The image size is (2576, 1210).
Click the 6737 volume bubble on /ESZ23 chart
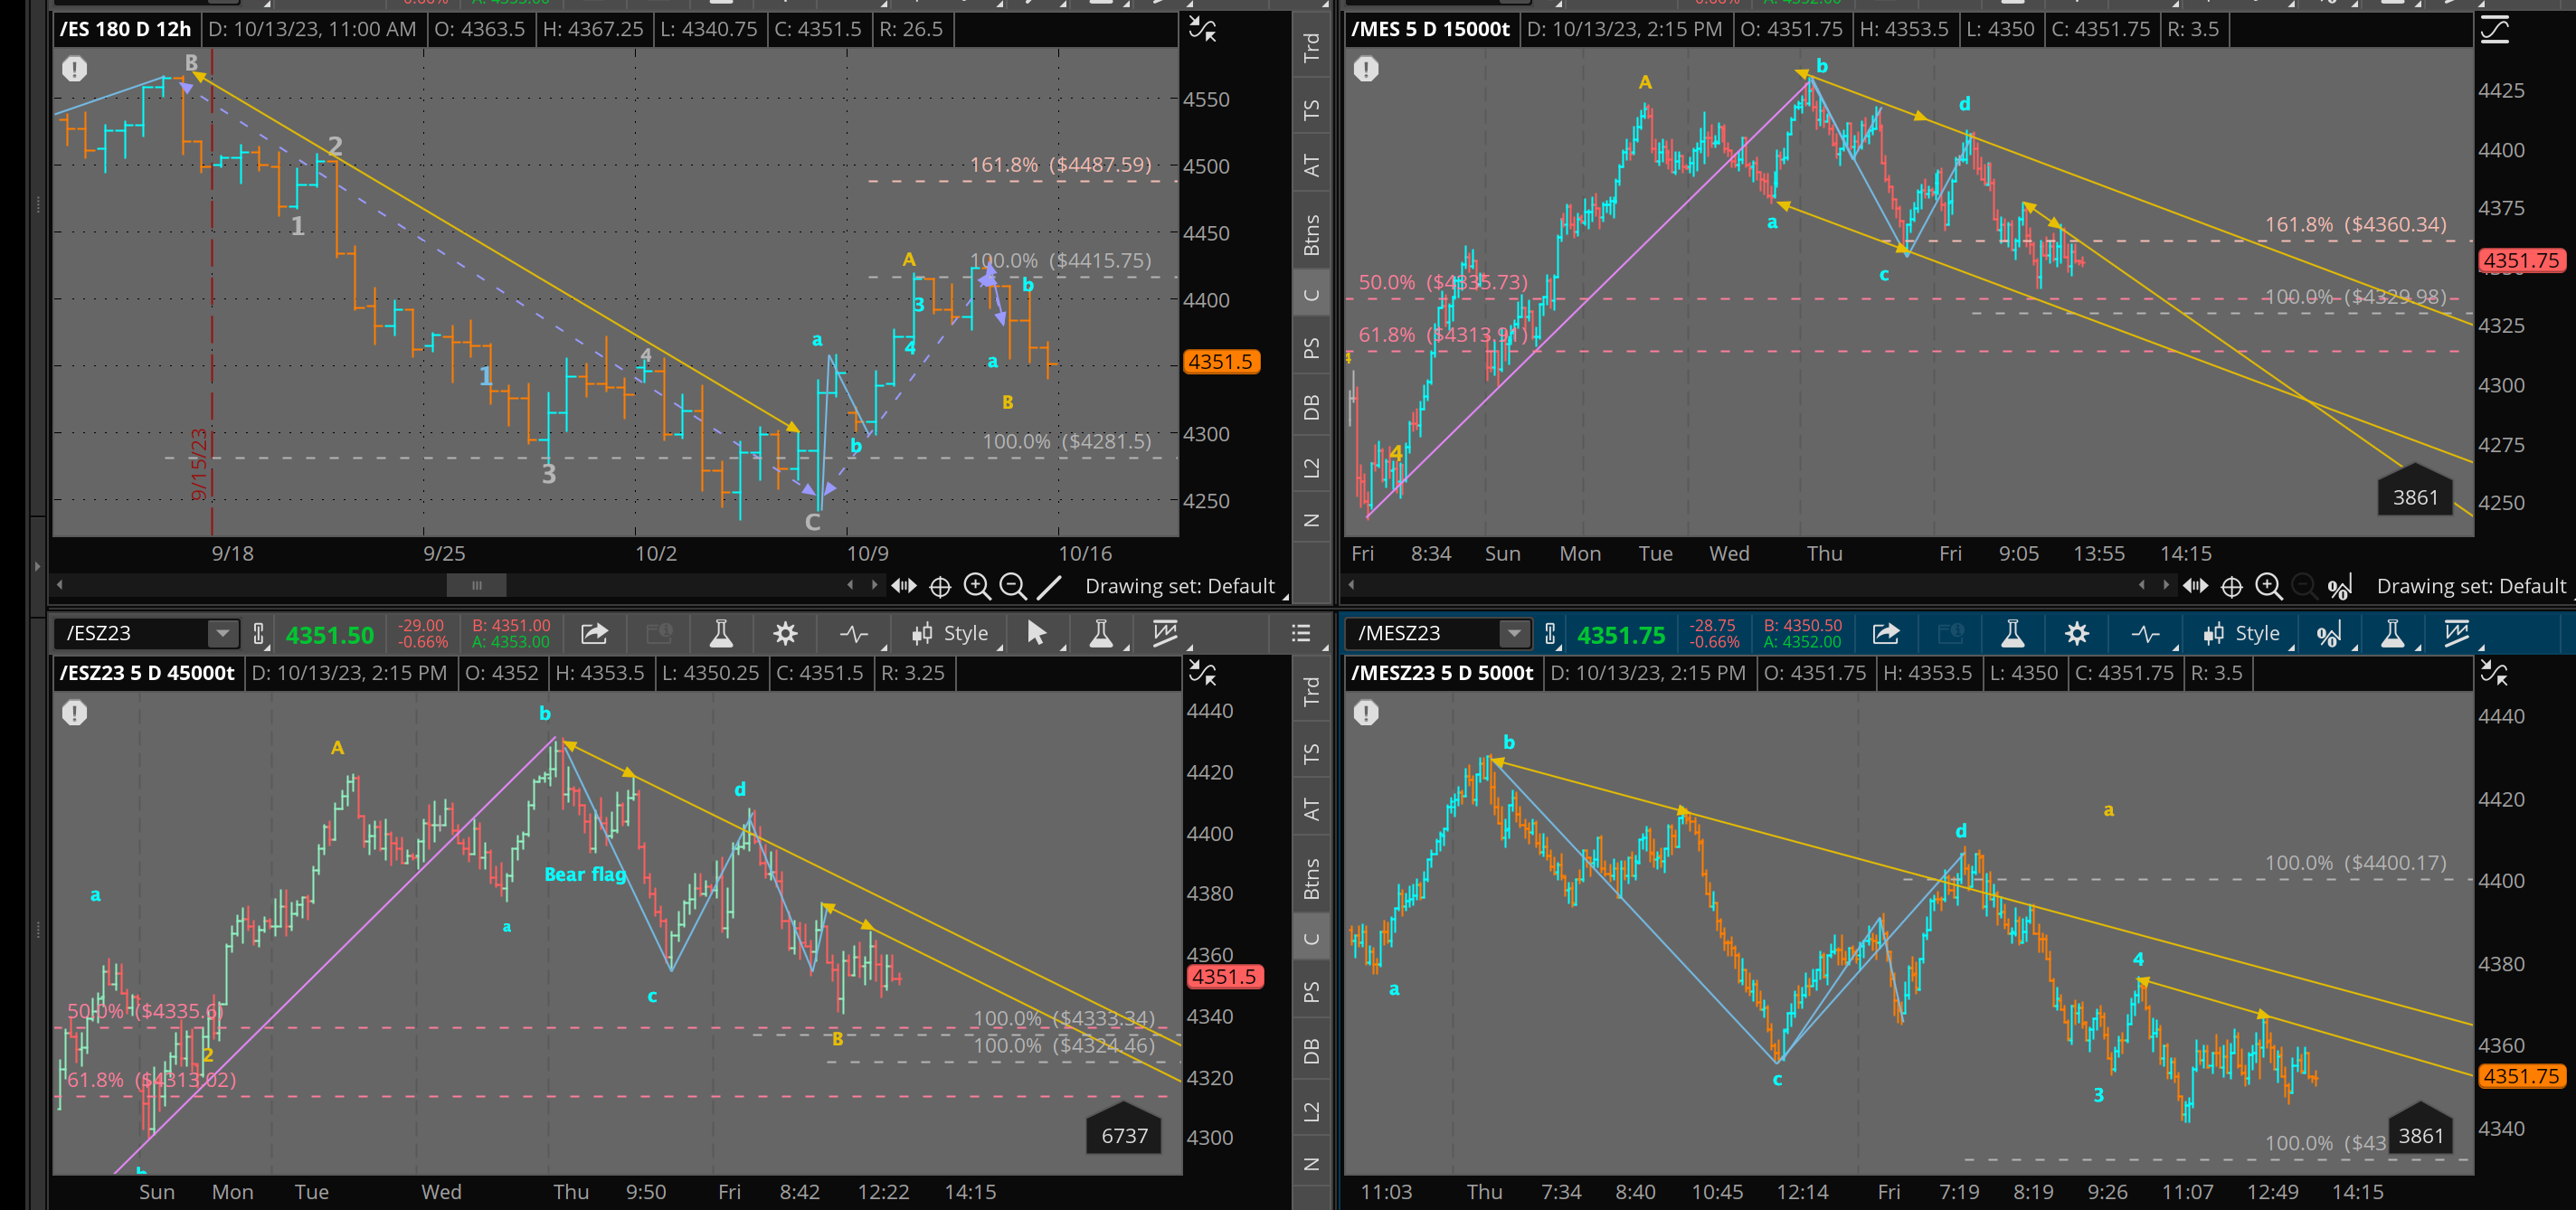tap(1124, 1130)
